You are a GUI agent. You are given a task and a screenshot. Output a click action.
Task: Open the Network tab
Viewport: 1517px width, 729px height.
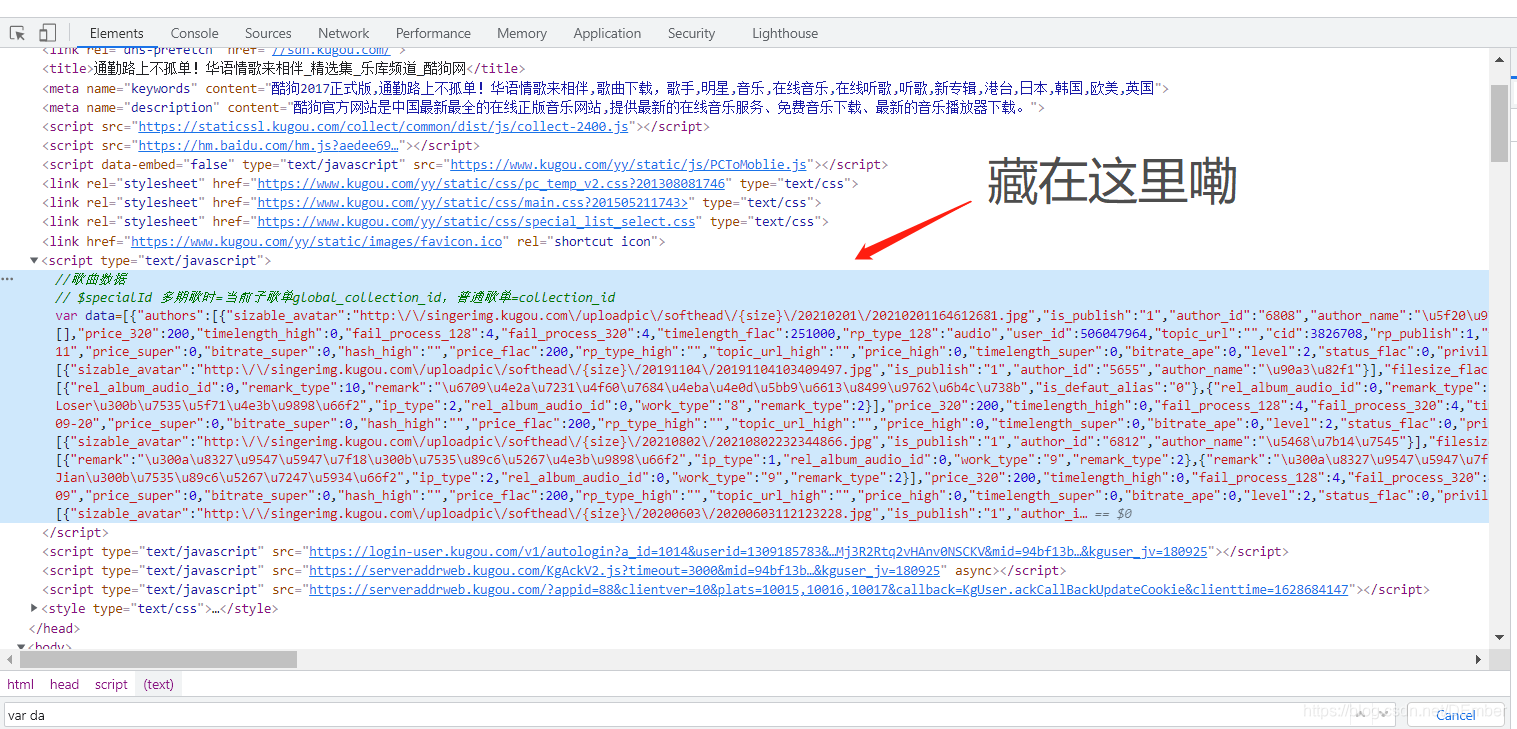point(344,33)
